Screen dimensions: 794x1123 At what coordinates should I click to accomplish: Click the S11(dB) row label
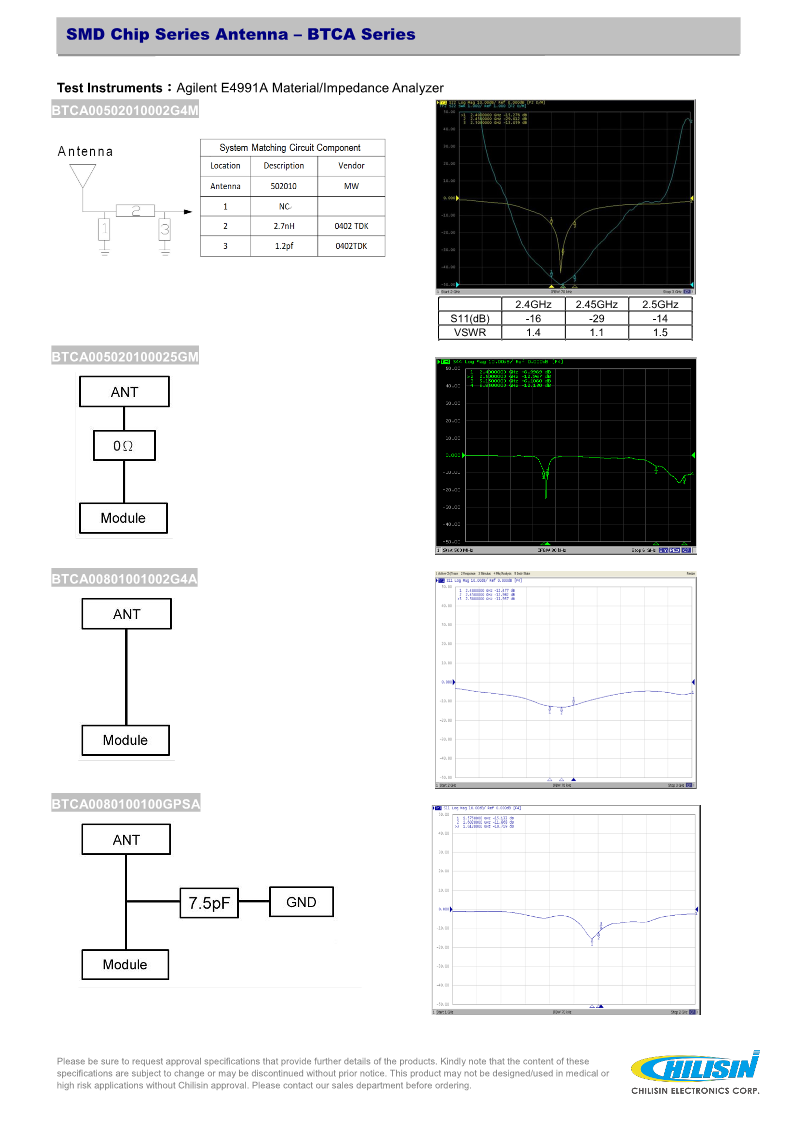[469, 319]
